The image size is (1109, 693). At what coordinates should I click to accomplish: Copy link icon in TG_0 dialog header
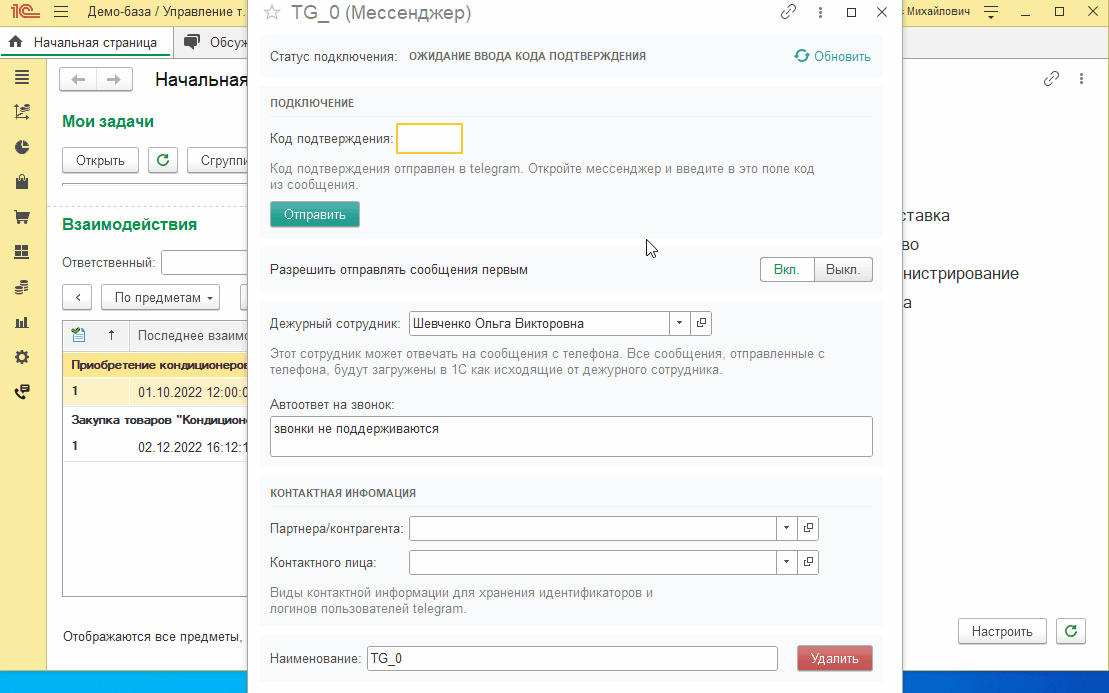[789, 13]
